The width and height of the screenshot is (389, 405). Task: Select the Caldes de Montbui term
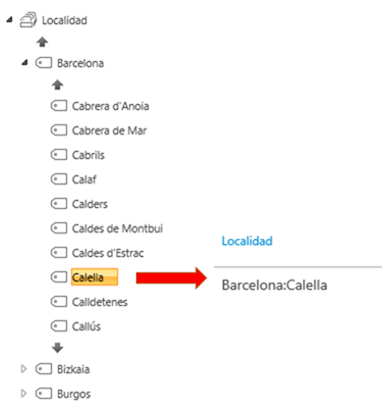click(x=117, y=228)
